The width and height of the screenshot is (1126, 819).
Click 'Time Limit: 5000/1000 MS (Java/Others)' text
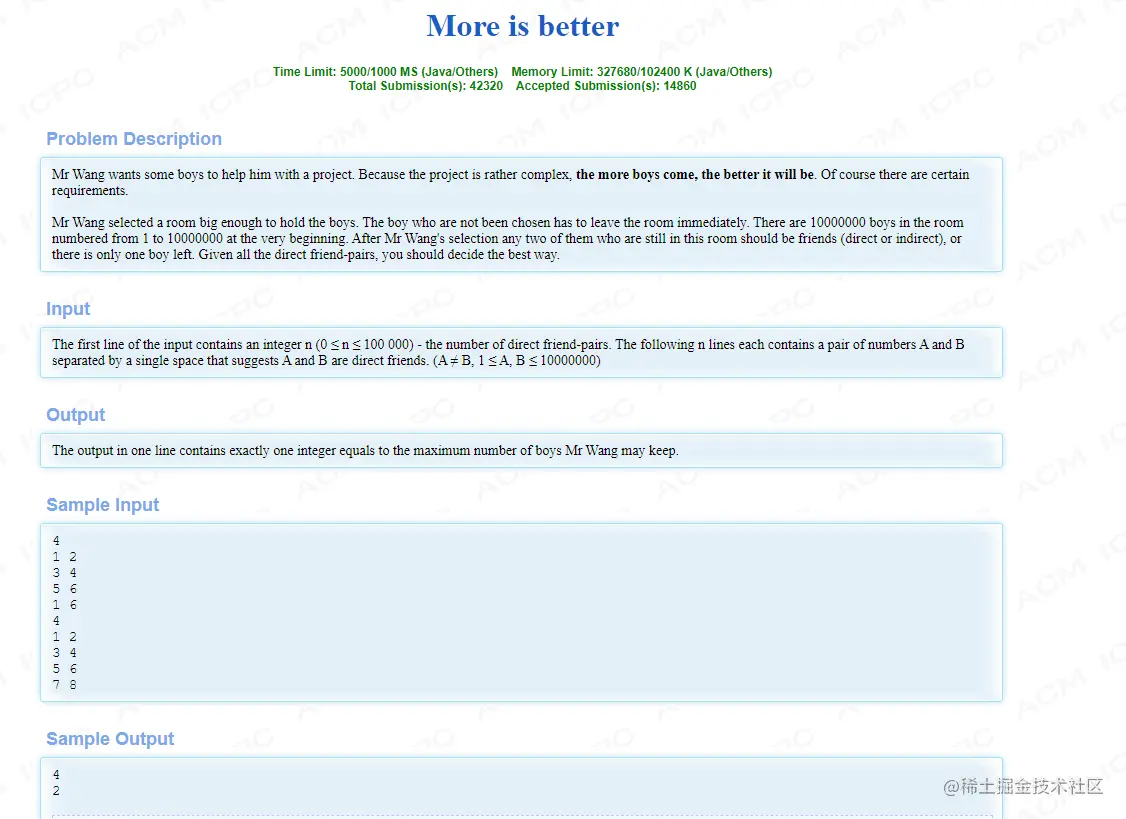[x=385, y=72]
